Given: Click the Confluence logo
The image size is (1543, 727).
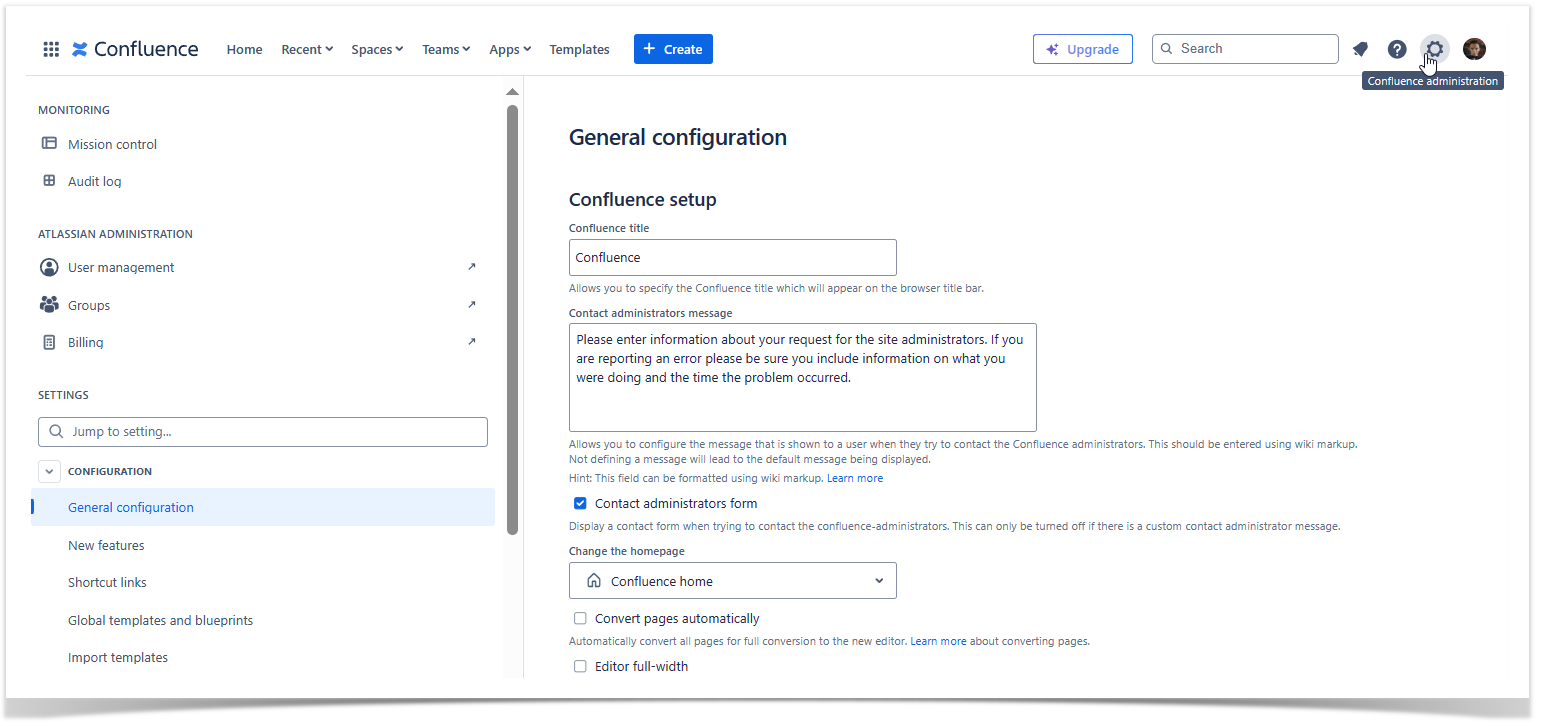Looking at the screenshot, I should (135, 49).
